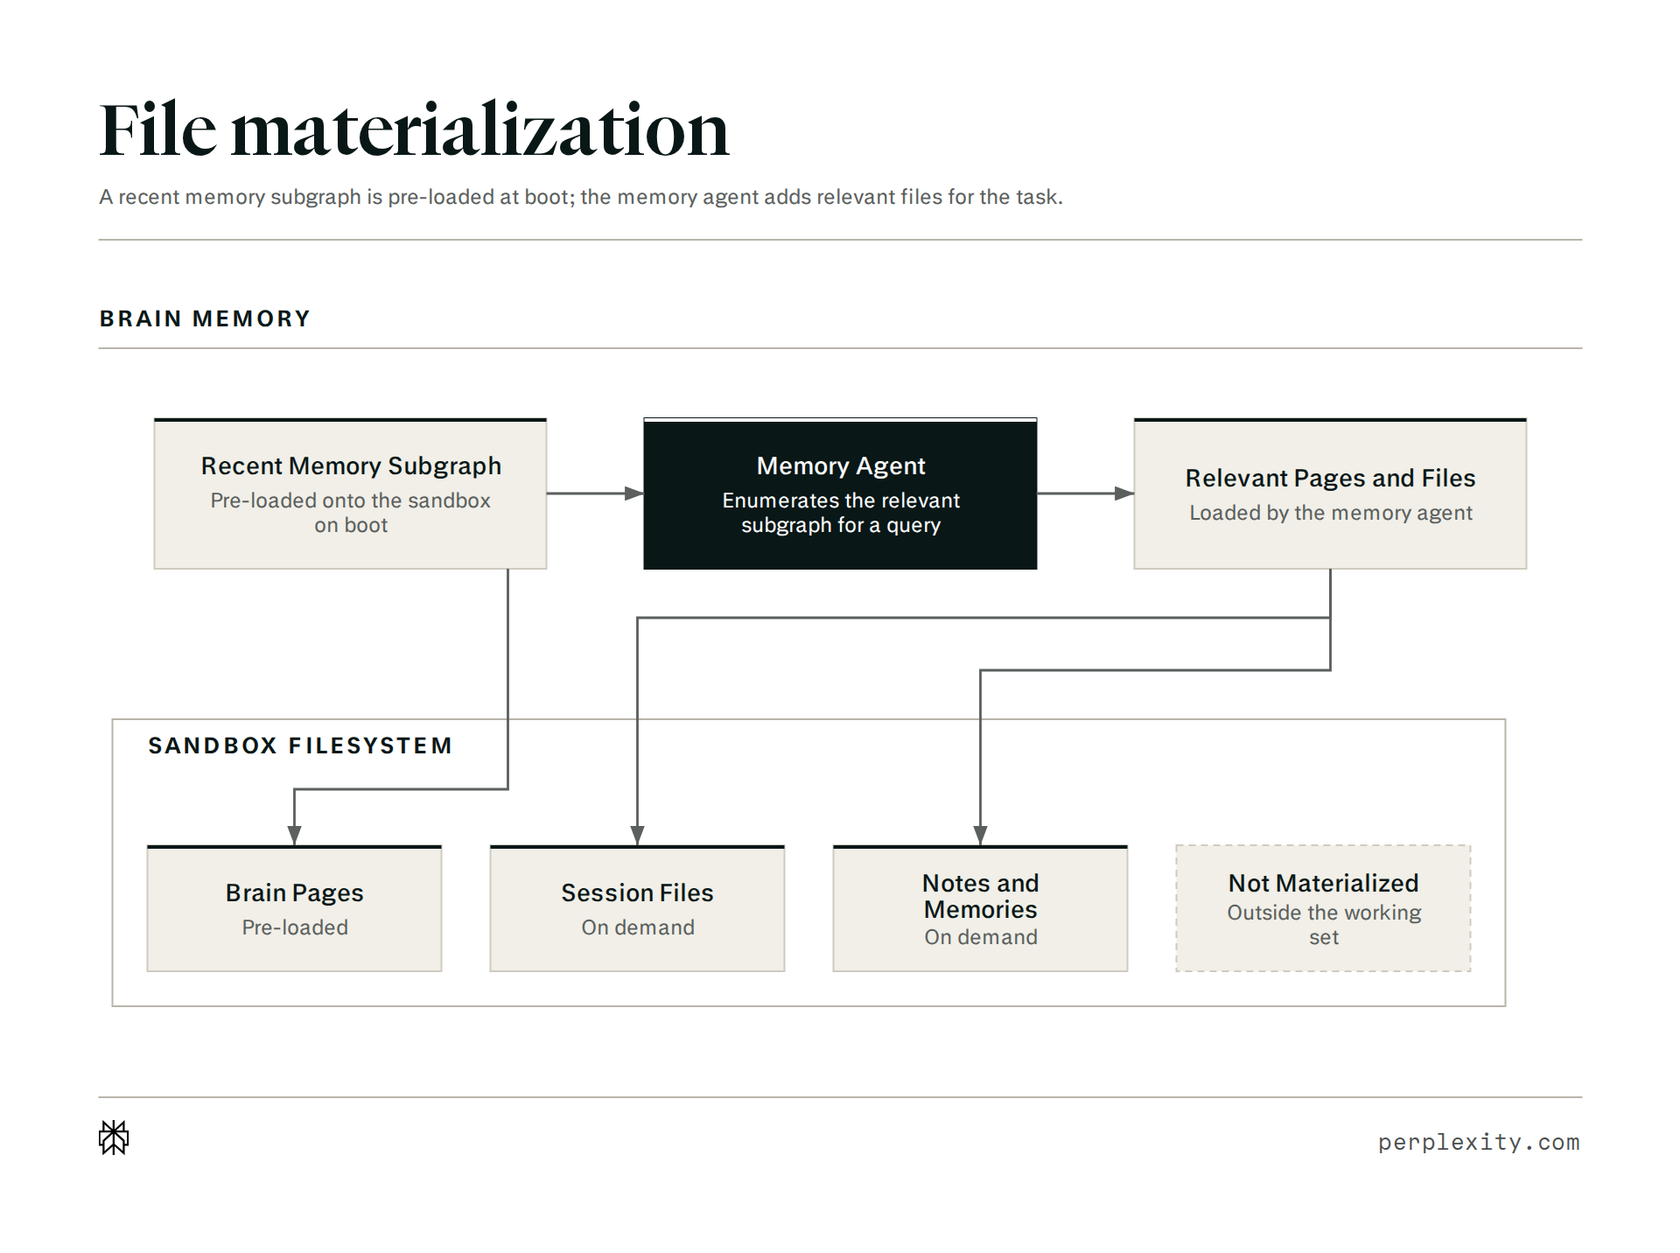Select the dark Memory Agent box

[840, 494]
